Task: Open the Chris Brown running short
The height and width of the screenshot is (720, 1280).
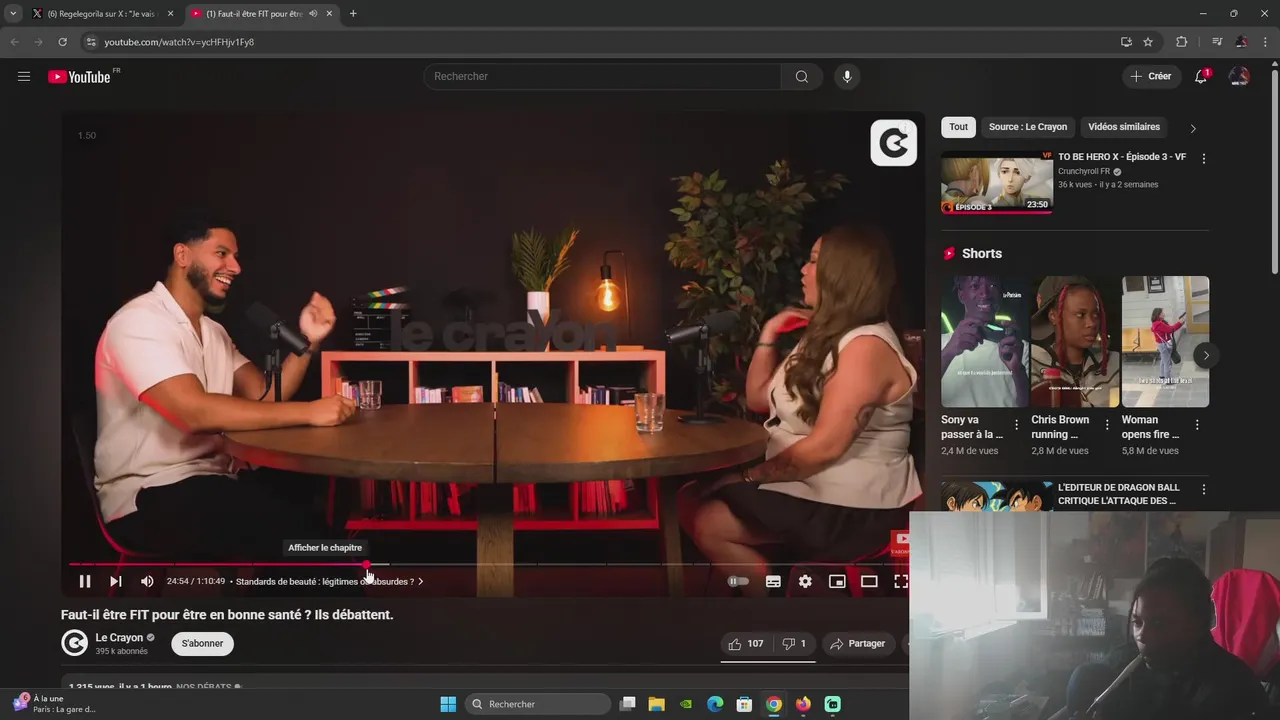Action: (1075, 341)
